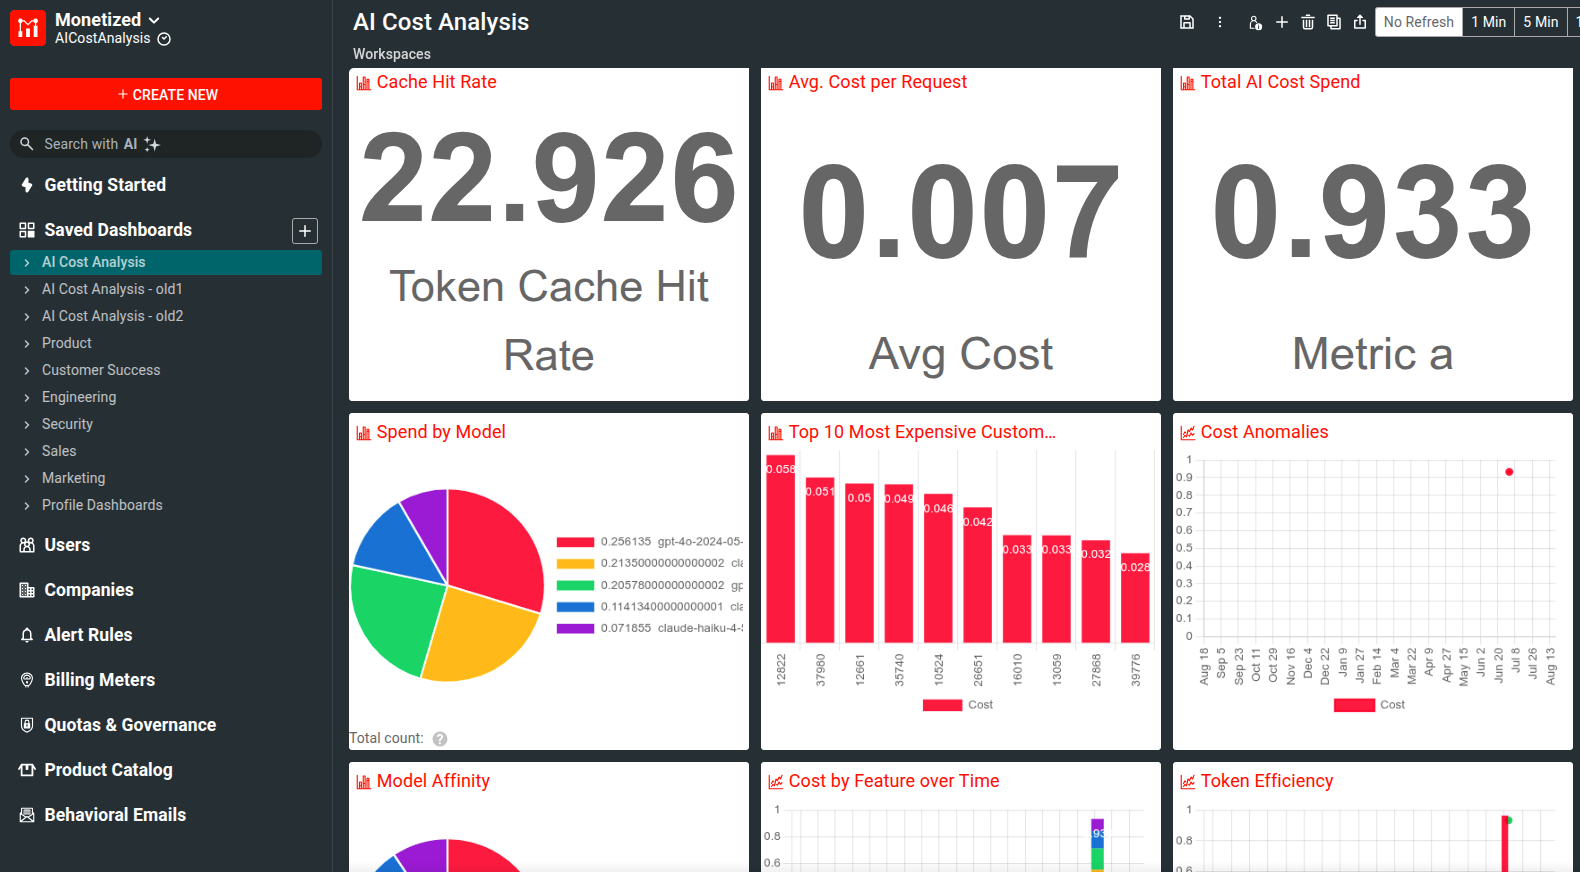Expand the AI Cost Analysis dashboard chevron

pyautogui.click(x=27, y=262)
